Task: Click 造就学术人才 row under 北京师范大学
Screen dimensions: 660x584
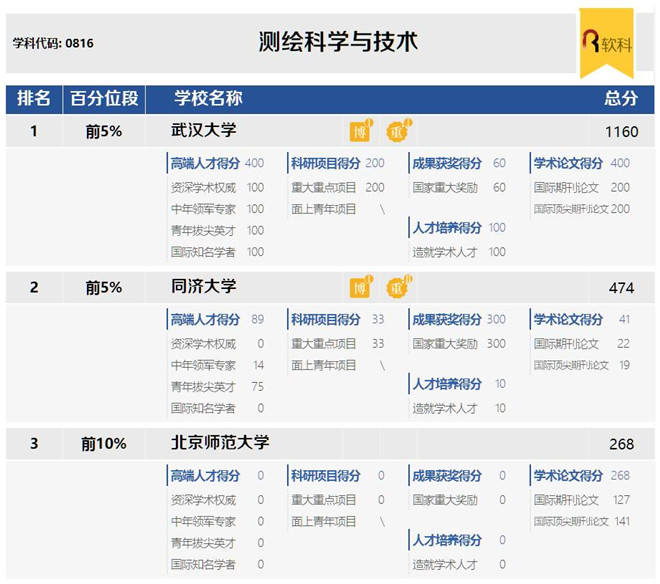Action: tap(459, 565)
